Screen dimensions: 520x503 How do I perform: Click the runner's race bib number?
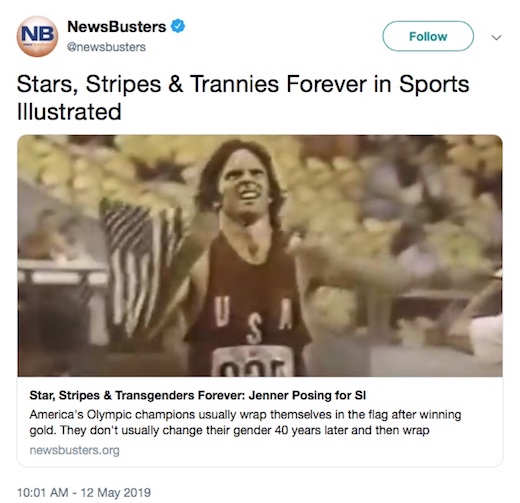pyautogui.click(x=253, y=362)
